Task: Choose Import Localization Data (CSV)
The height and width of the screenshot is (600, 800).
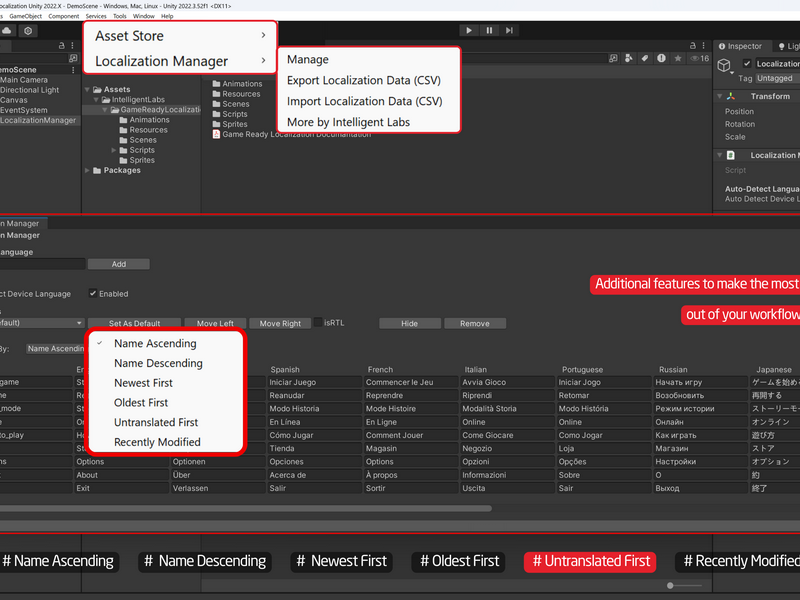Action: pos(369,102)
